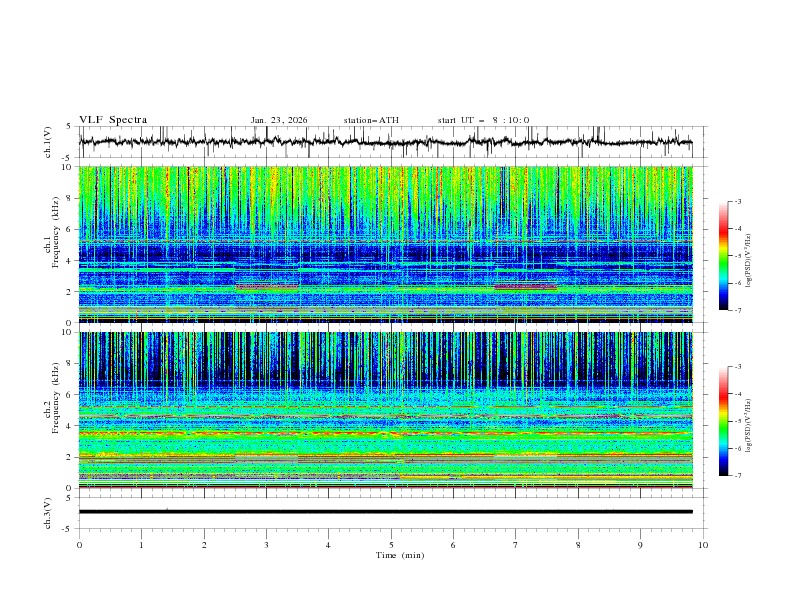Click the purple band near 2 kHz at minute 7 in ch.1
The image size is (792, 612).
(x=525, y=286)
